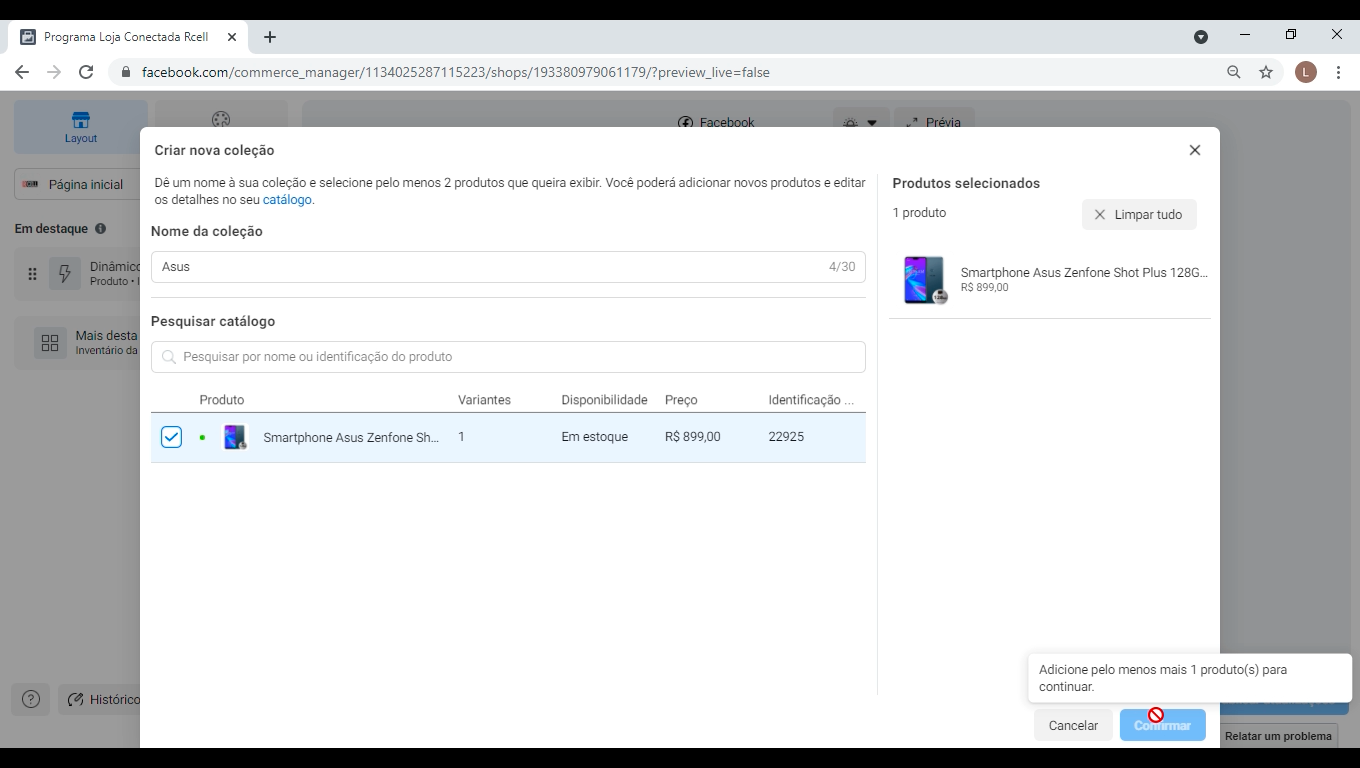Click the Facebook preview selector
The width and height of the screenshot is (1360, 768).
click(x=716, y=122)
